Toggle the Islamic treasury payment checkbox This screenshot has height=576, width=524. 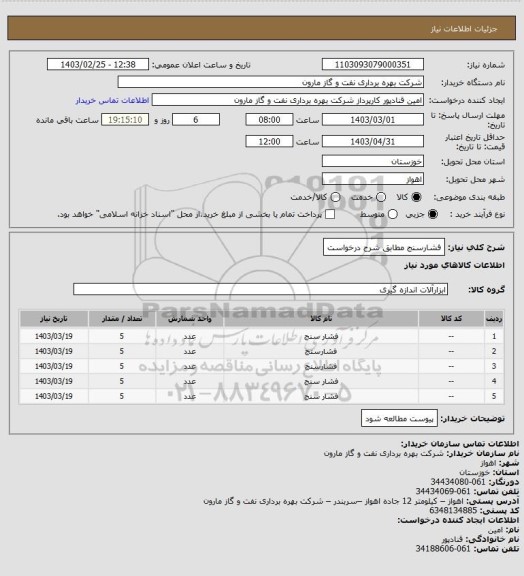point(330,214)
